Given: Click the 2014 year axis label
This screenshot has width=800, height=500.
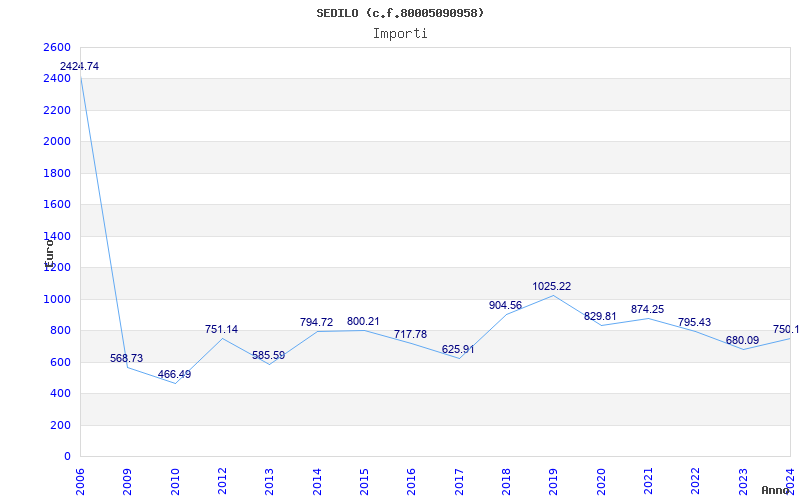Looking at the screenshot, I should 317,482.
